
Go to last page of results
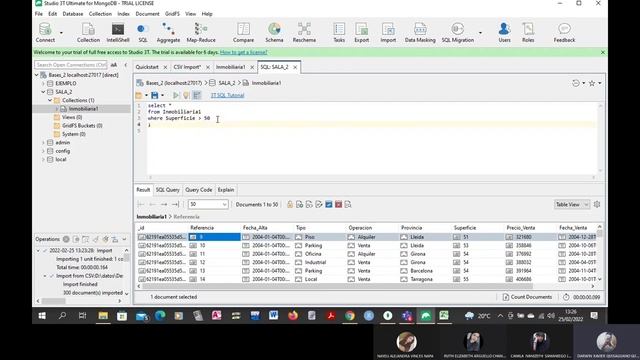pos(176,204)
